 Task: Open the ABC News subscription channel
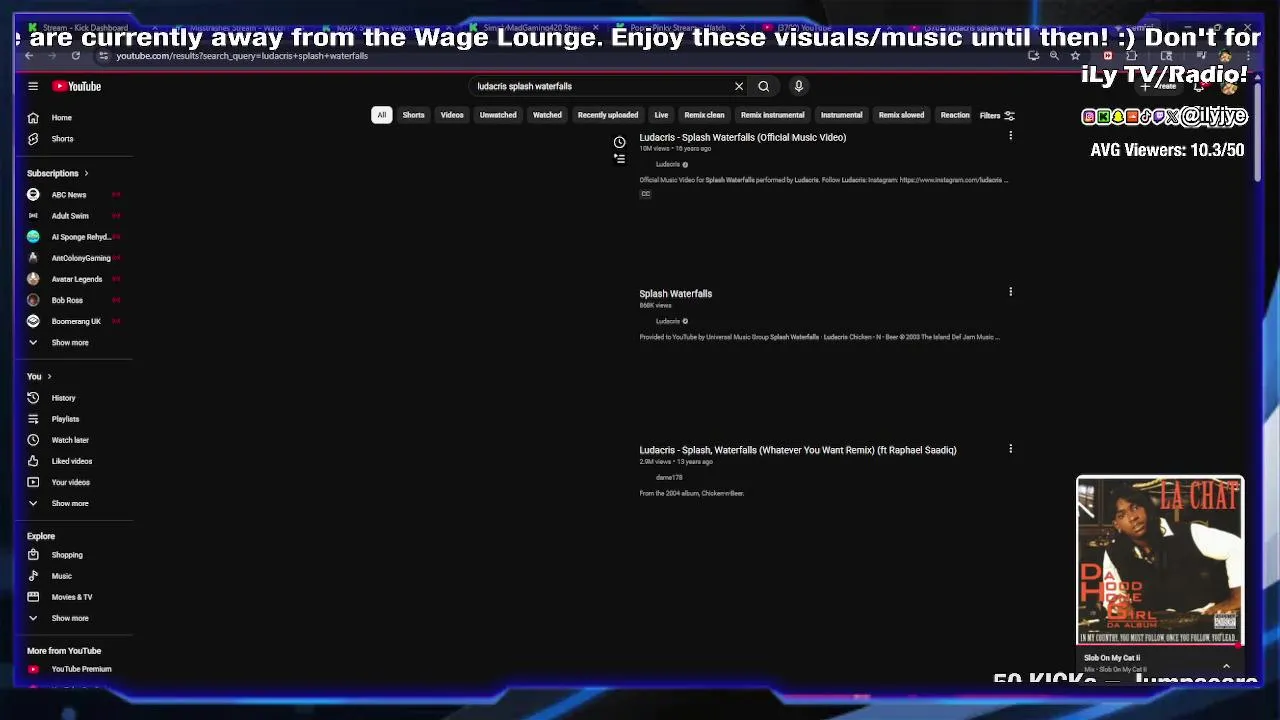pos(70,195)
